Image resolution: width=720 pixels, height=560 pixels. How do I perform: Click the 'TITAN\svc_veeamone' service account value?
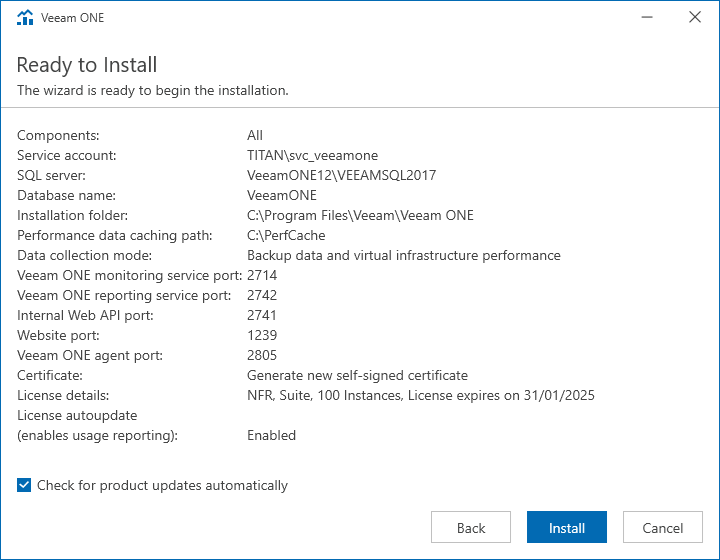click(x=312, y=155)
